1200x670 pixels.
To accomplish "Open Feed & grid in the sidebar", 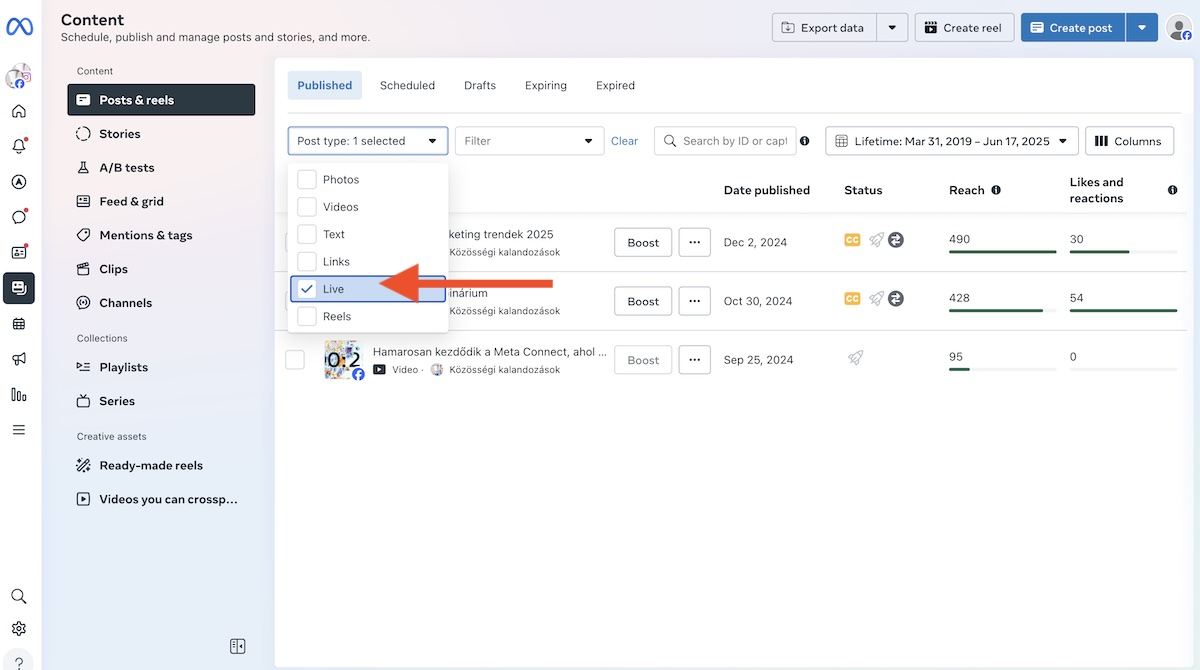I will (161, 201).
